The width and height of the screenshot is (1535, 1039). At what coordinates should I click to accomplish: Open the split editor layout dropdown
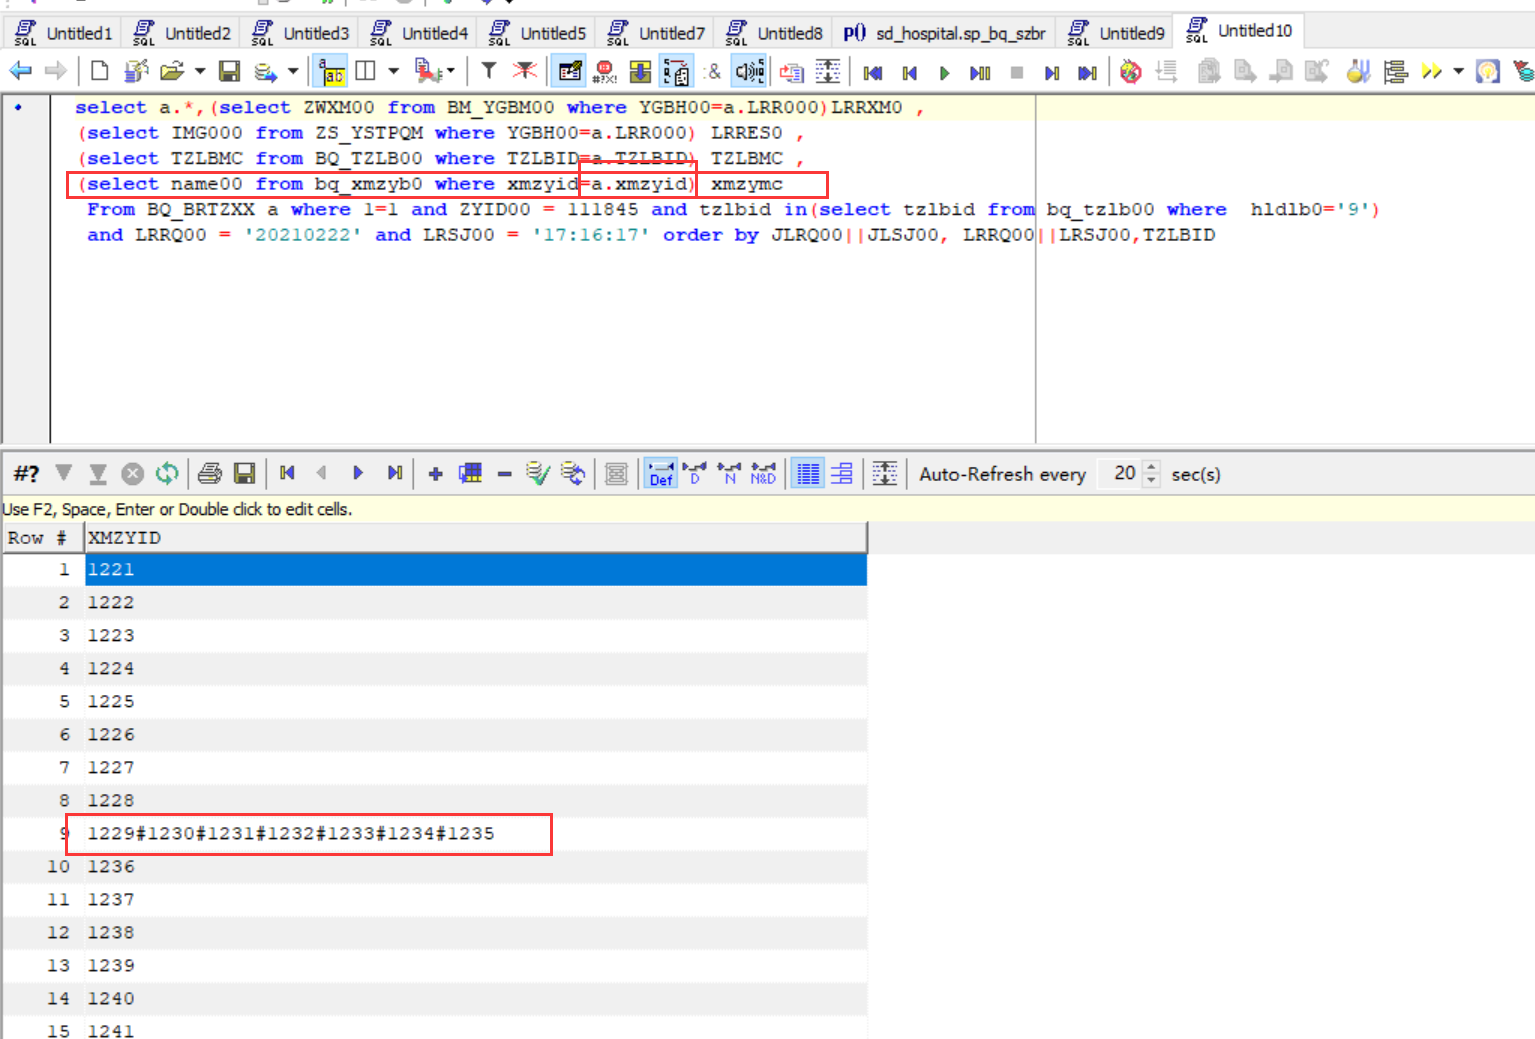pyautogui.click(x=393, y=71)
